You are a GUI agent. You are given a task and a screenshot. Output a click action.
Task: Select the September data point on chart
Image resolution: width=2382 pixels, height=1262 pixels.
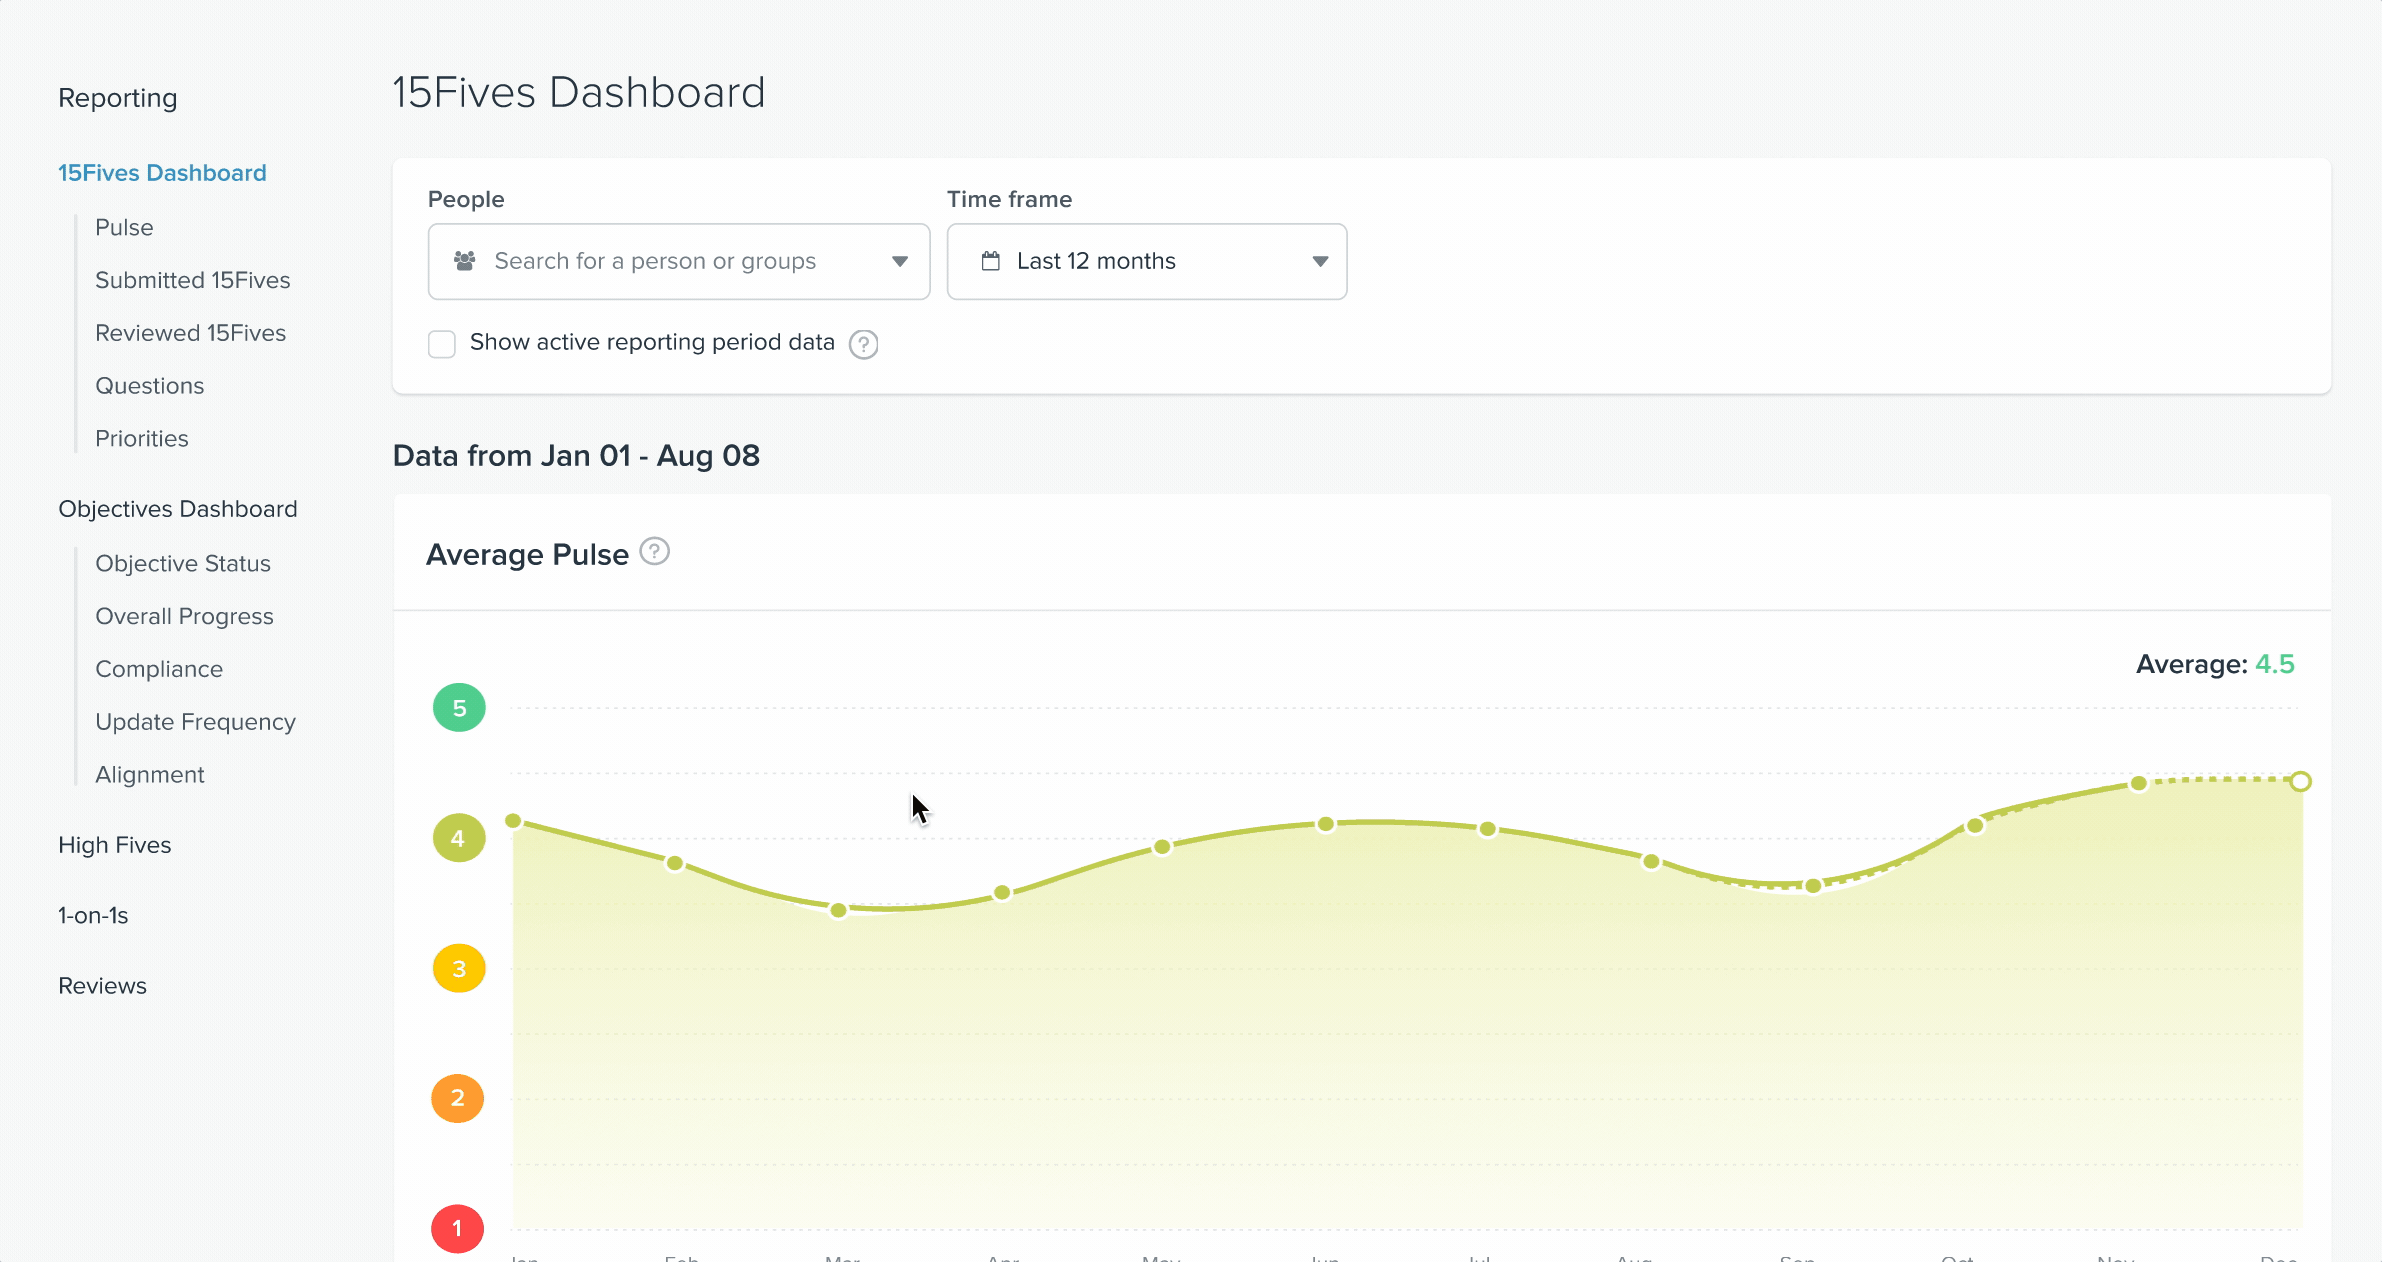click(x=1813, y=886)
